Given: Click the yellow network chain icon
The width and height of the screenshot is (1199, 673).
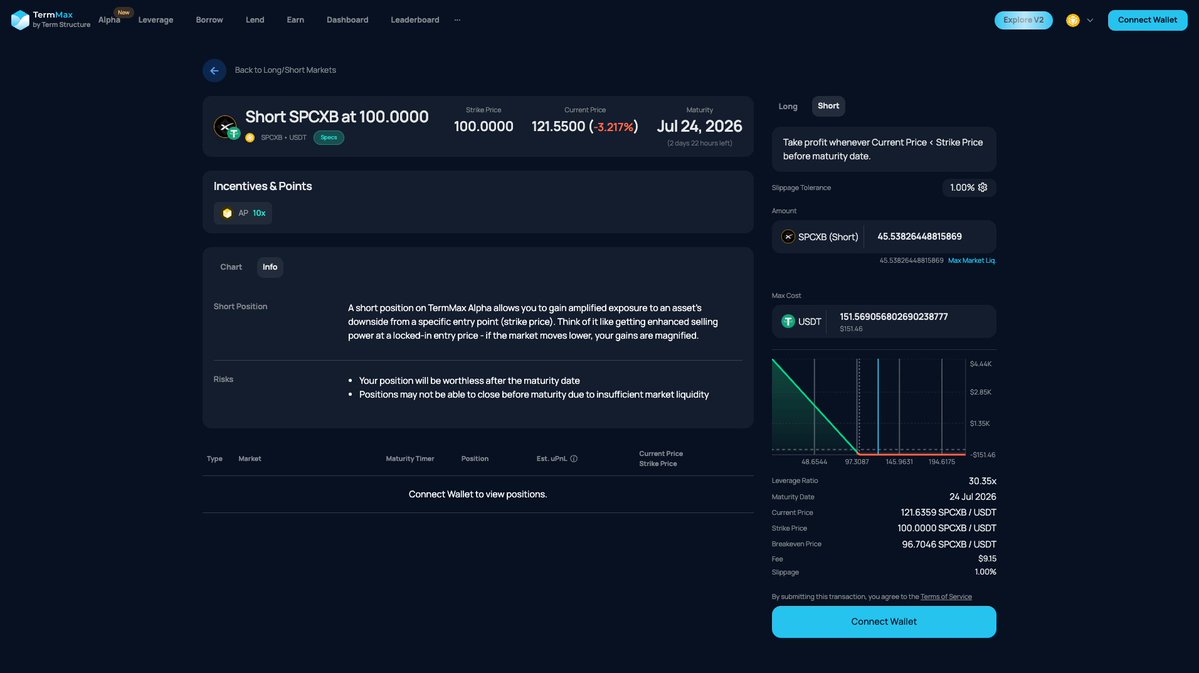Looking at the screenshot, I should click(x=1073, y=21).
